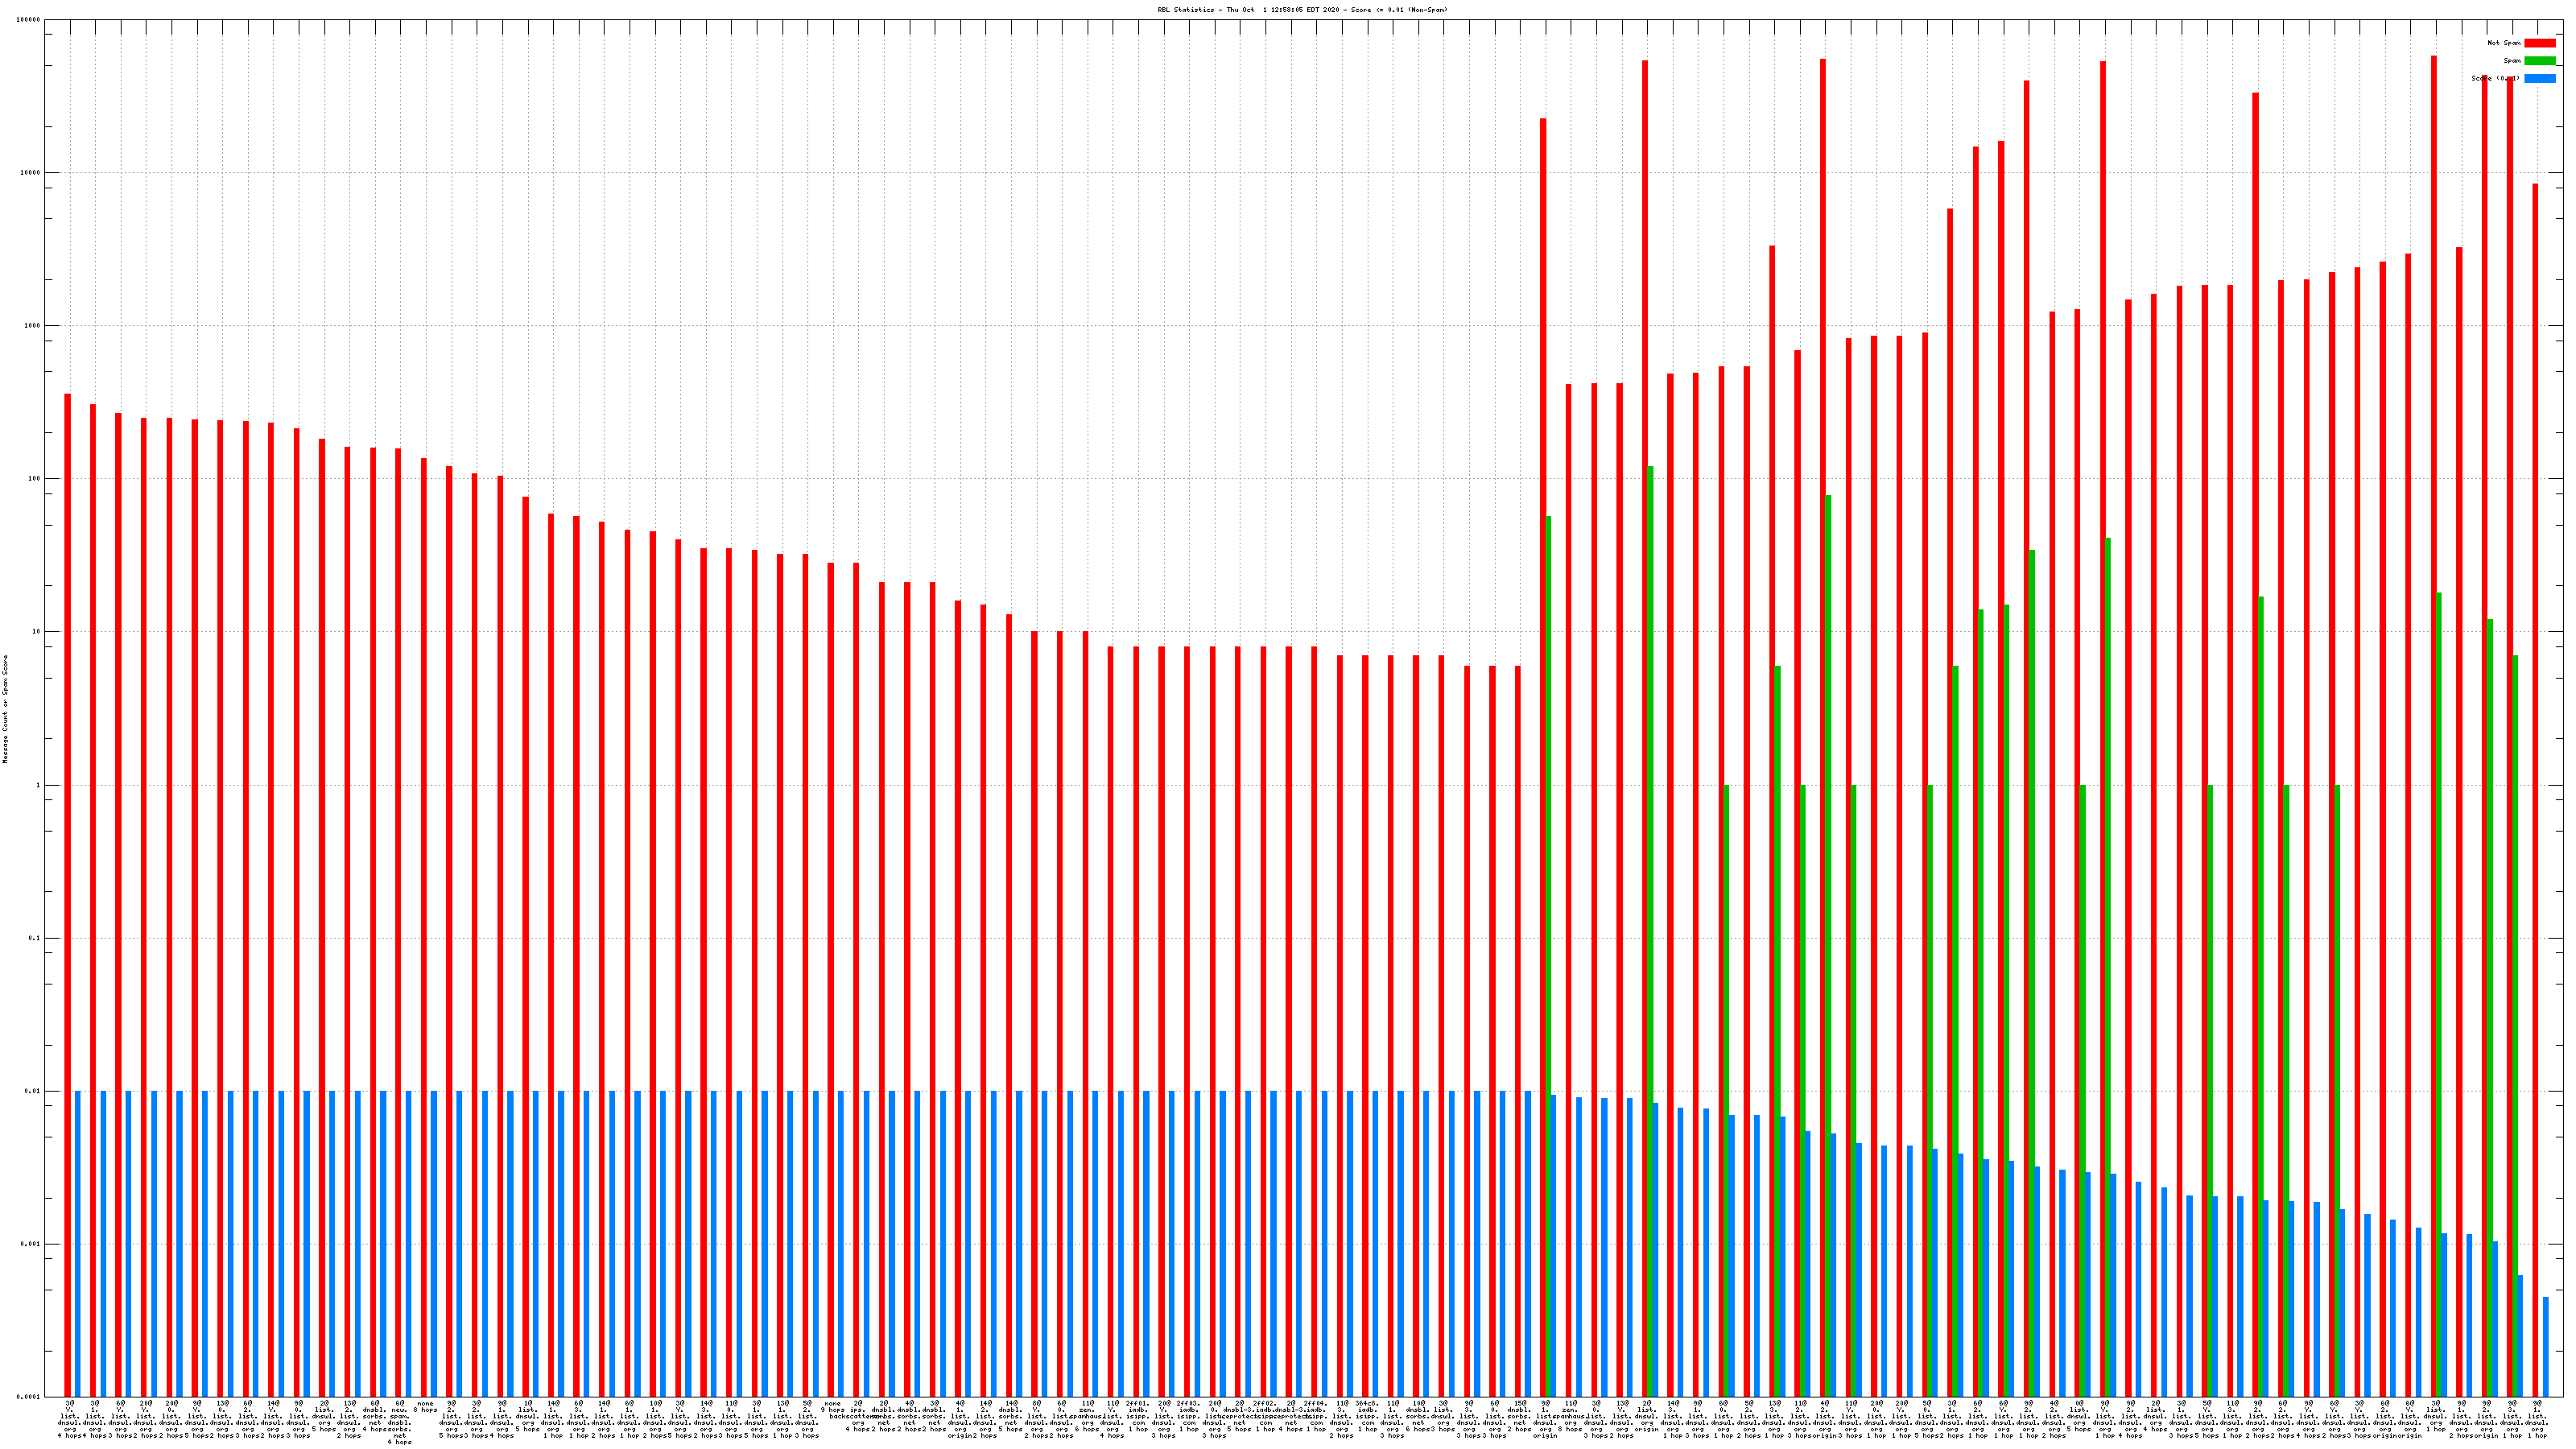Click the 'RBL Statistics' chart title
The width and height of the screenshot is (2576, 1449).
[1302, 10]
